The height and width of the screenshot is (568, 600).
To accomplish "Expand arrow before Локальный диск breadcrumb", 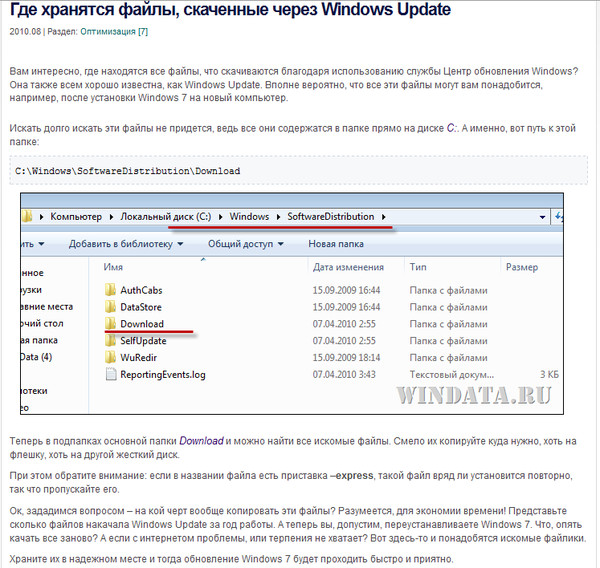I will click(111, 217).
